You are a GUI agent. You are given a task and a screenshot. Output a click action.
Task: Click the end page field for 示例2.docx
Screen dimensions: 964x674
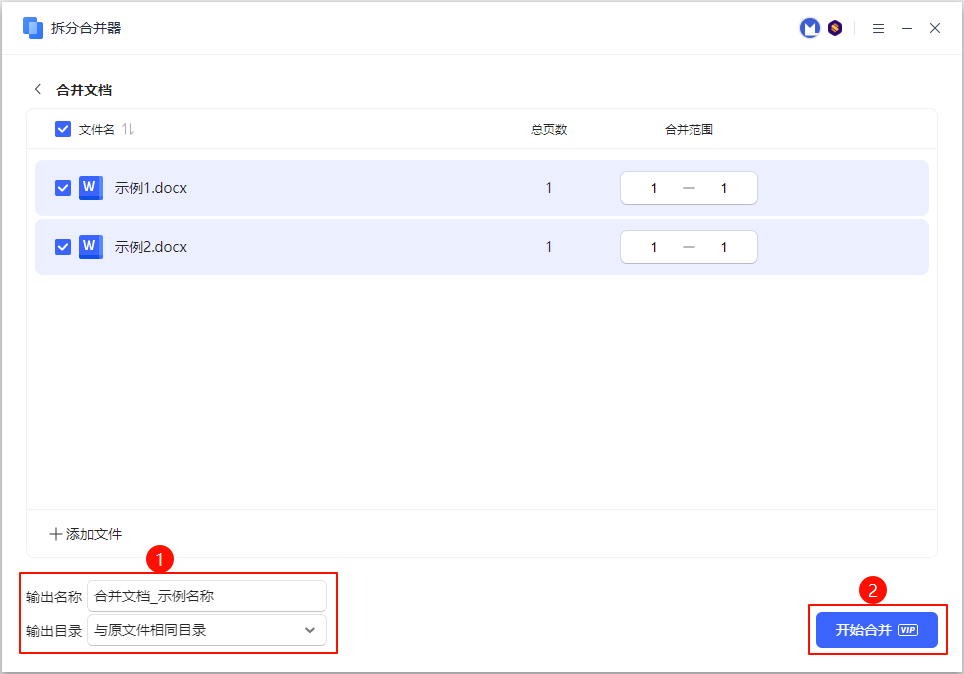[723, 247]
